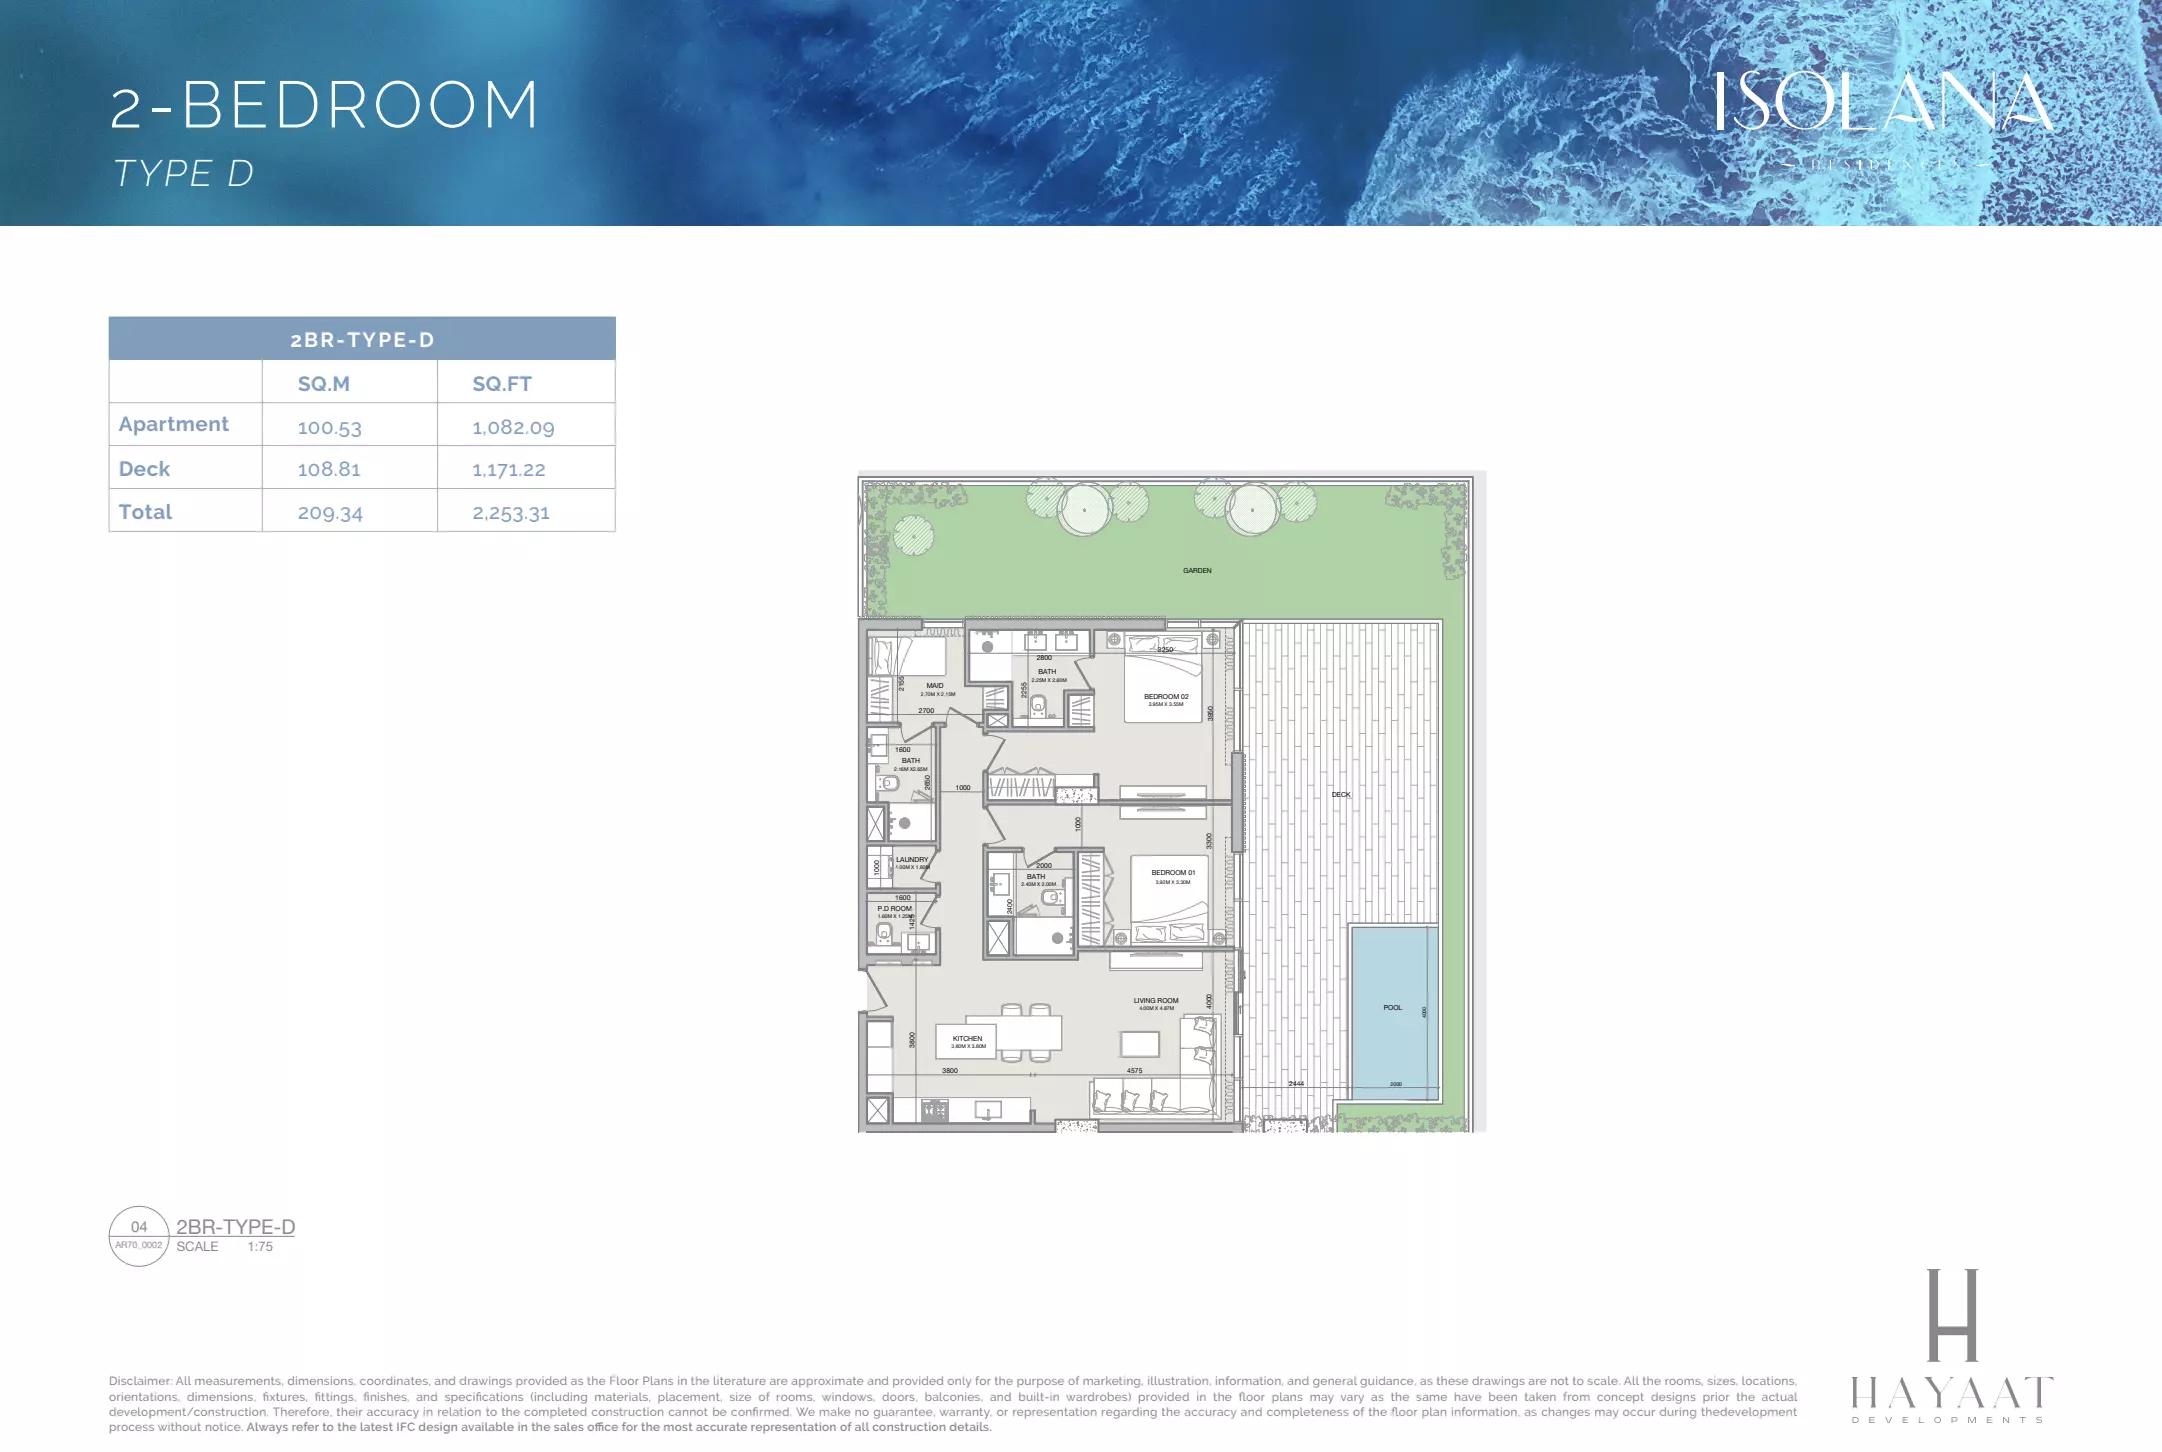Click the lone round tree in garden corner
The width and height of the screenshot is (2162, 1452).
913,536
